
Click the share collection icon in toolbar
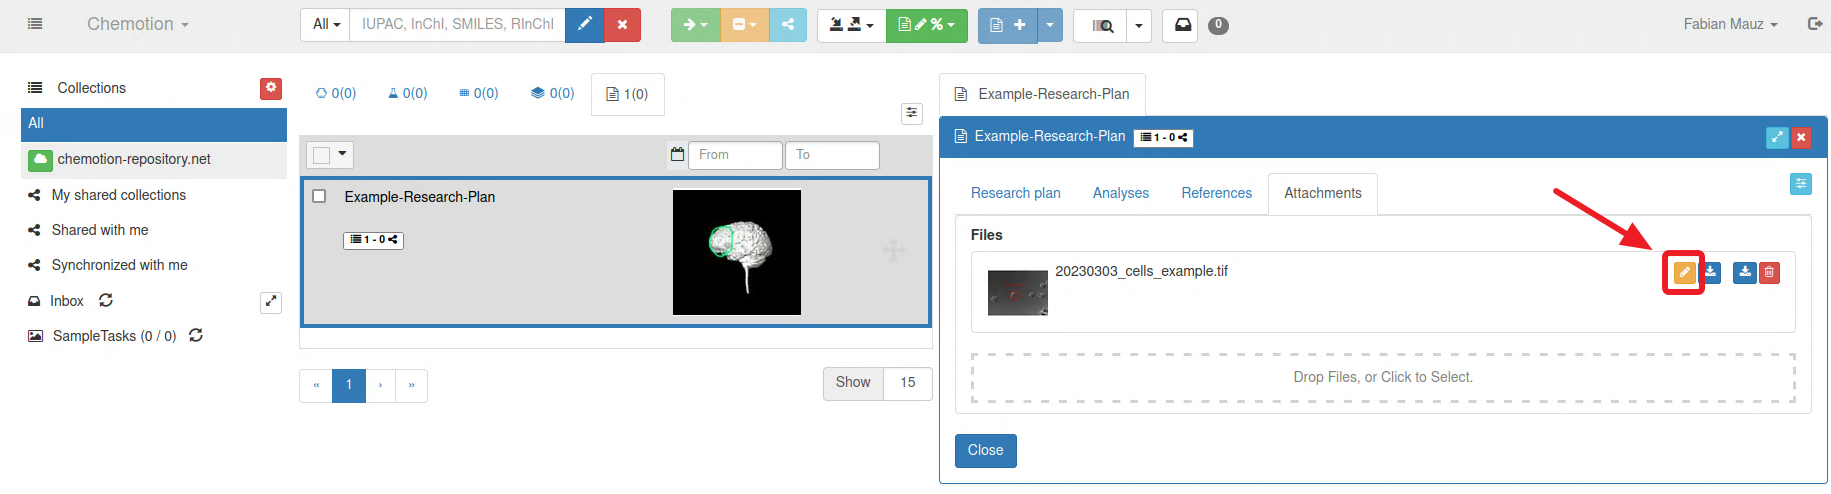(x=788, y=24)
